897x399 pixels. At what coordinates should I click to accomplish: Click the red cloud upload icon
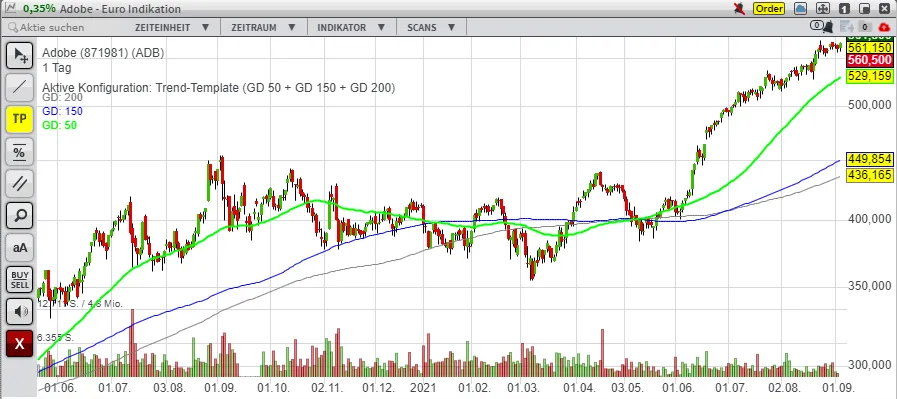884,27
